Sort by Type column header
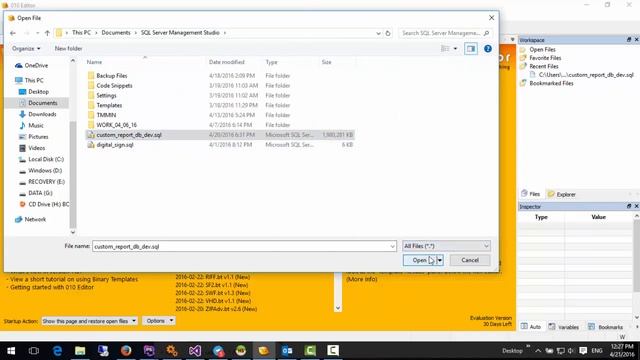 [271, 62]
